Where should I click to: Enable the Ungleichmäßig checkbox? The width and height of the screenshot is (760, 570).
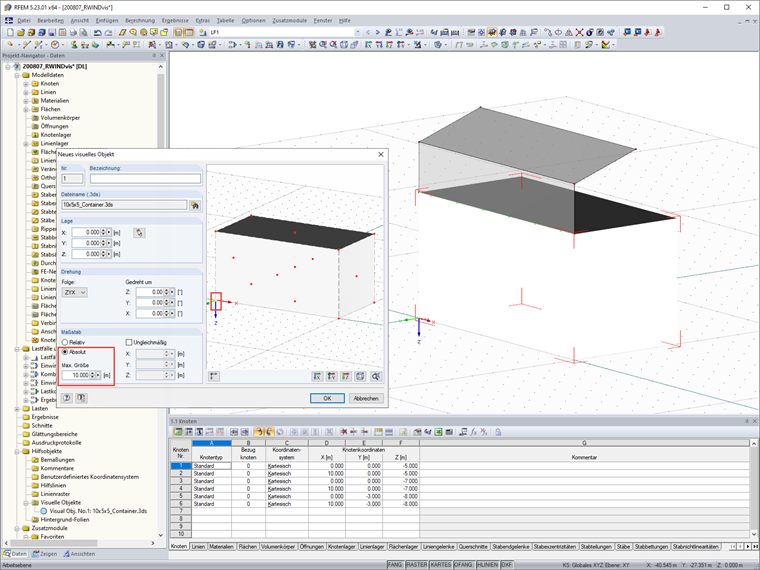coord(128,342)
